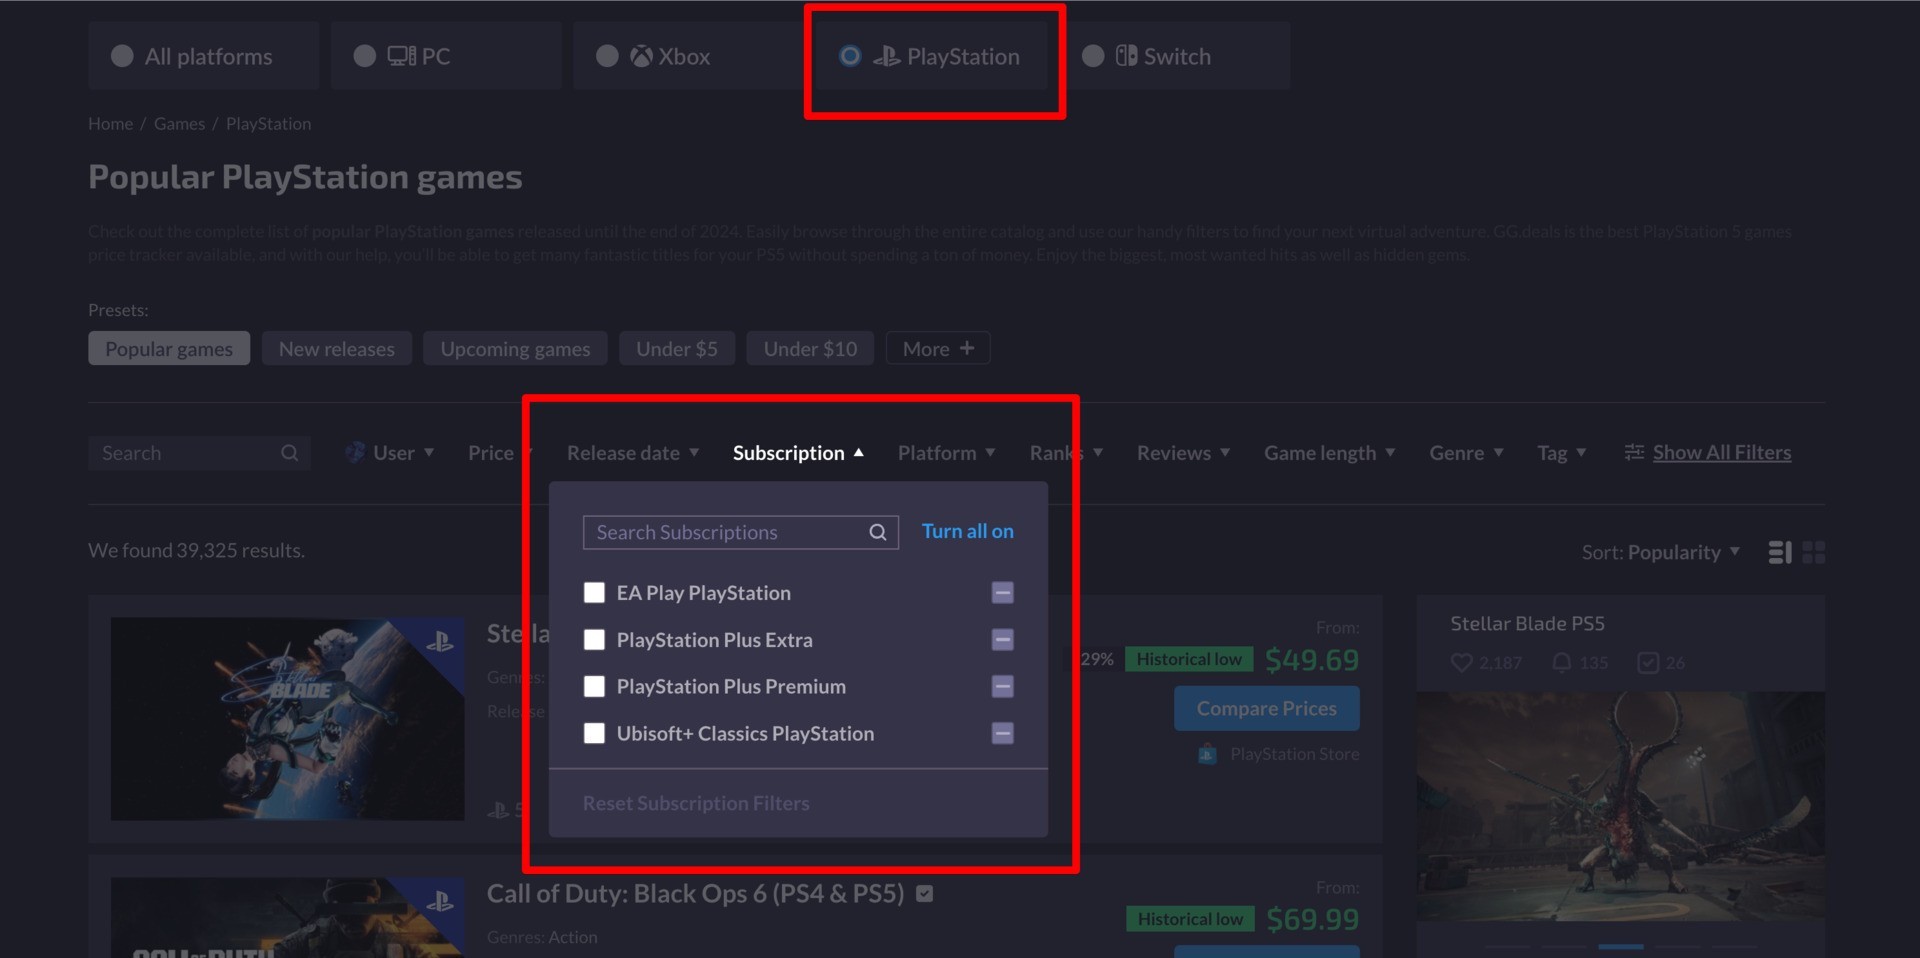
Task: Expand More presets
Action: pyautogui.click(x=938, y=349)
